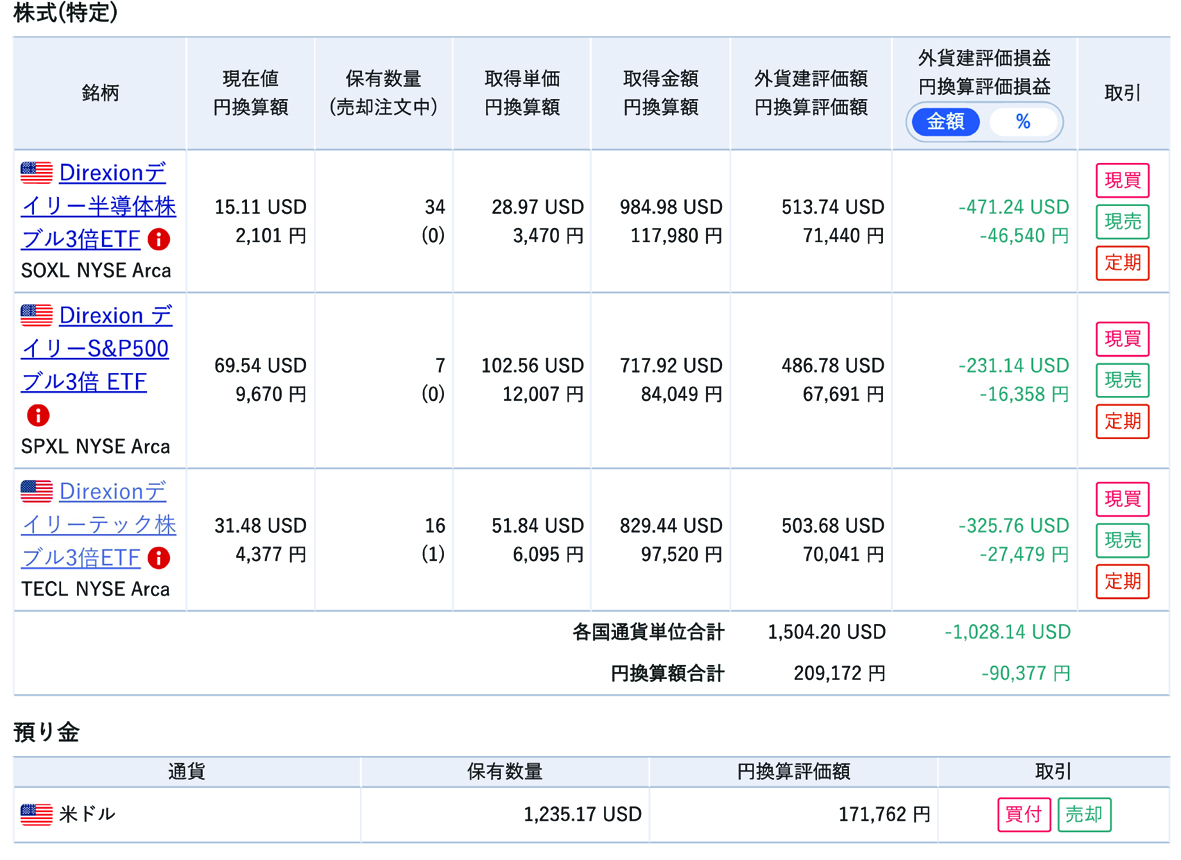Click the SOXL red info icon

pos(158,239)
